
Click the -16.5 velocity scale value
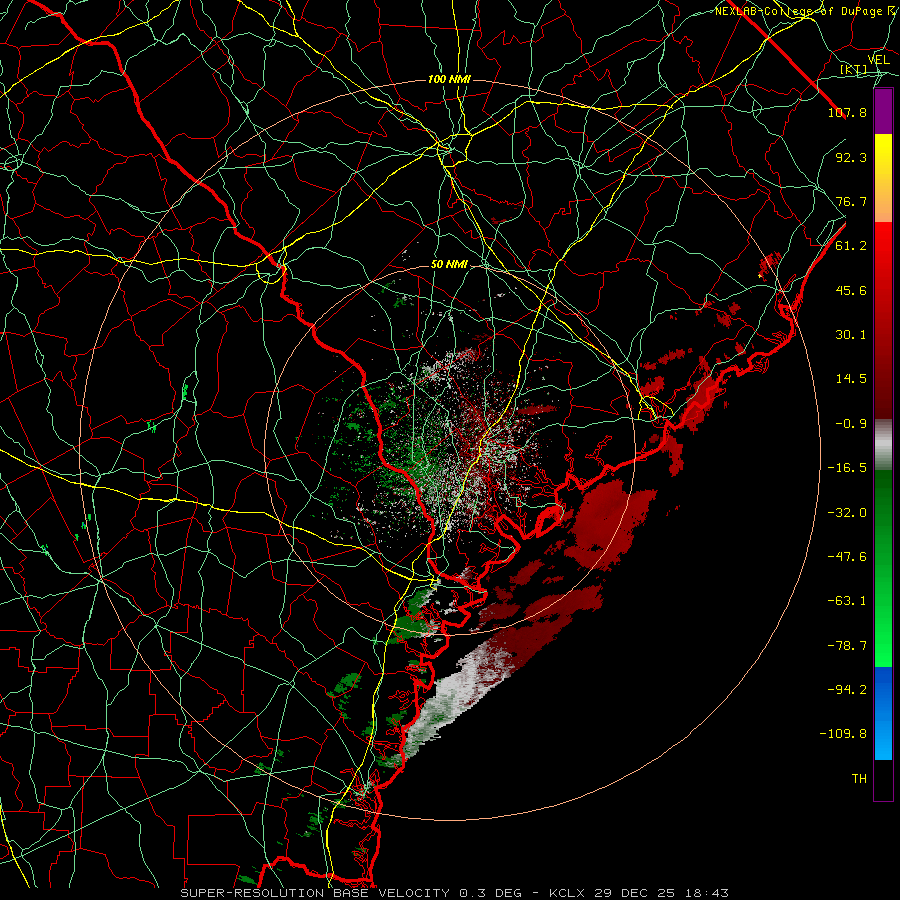pyautogui.click(x=848, y=468)
